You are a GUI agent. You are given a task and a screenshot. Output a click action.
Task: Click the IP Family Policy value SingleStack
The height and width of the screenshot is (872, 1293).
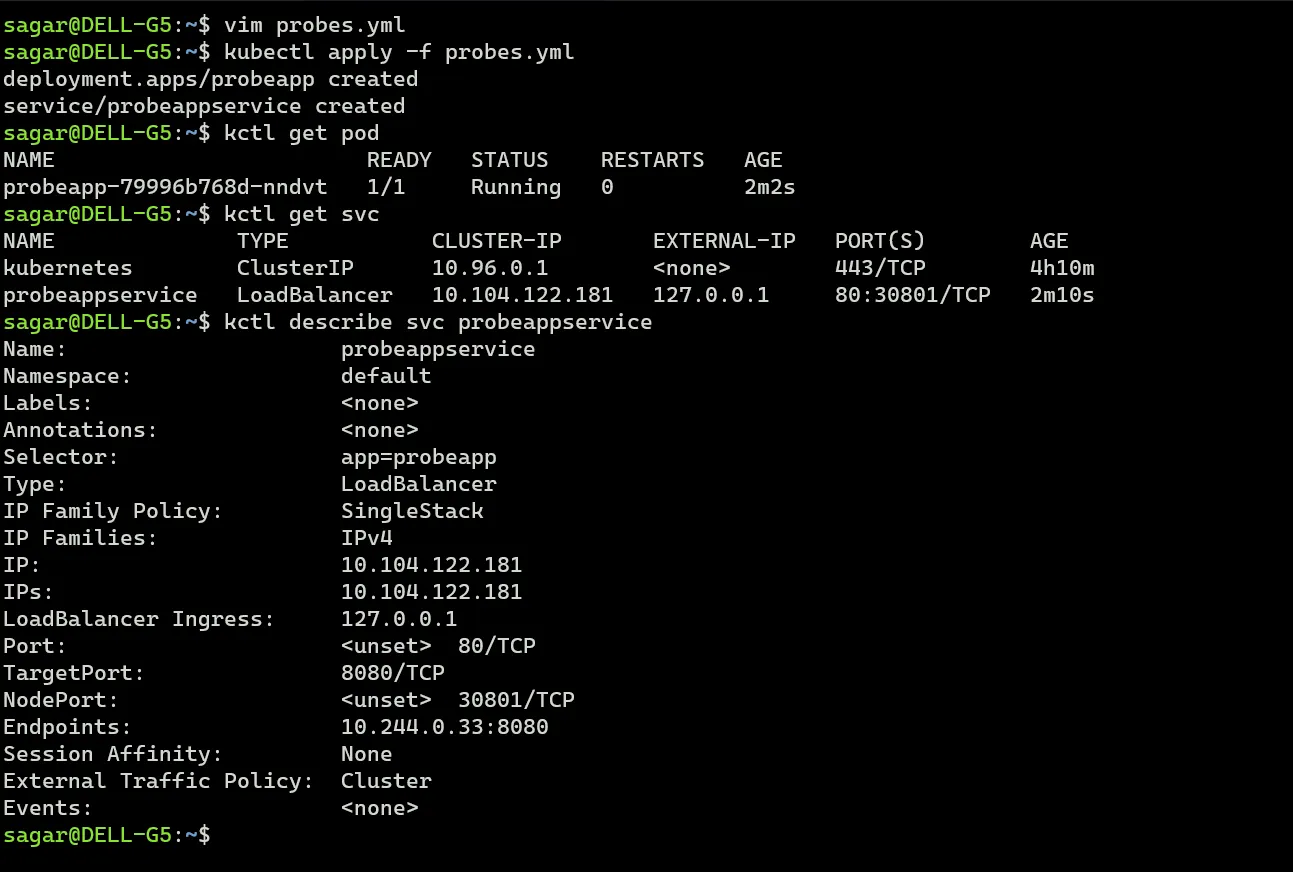(x=412, y=511)
